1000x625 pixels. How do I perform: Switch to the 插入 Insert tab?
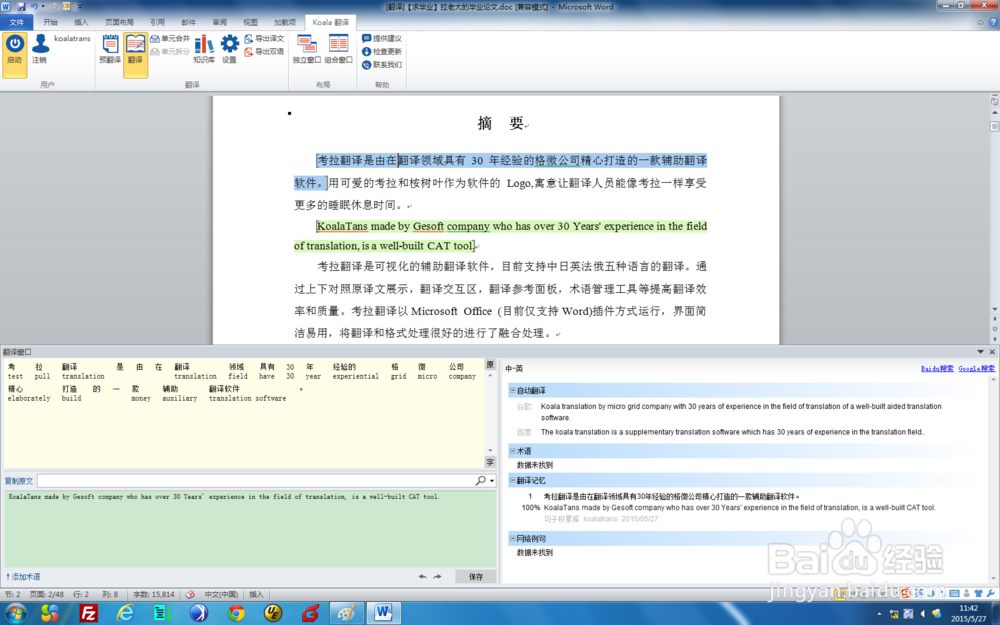click(x=81, y=22)
